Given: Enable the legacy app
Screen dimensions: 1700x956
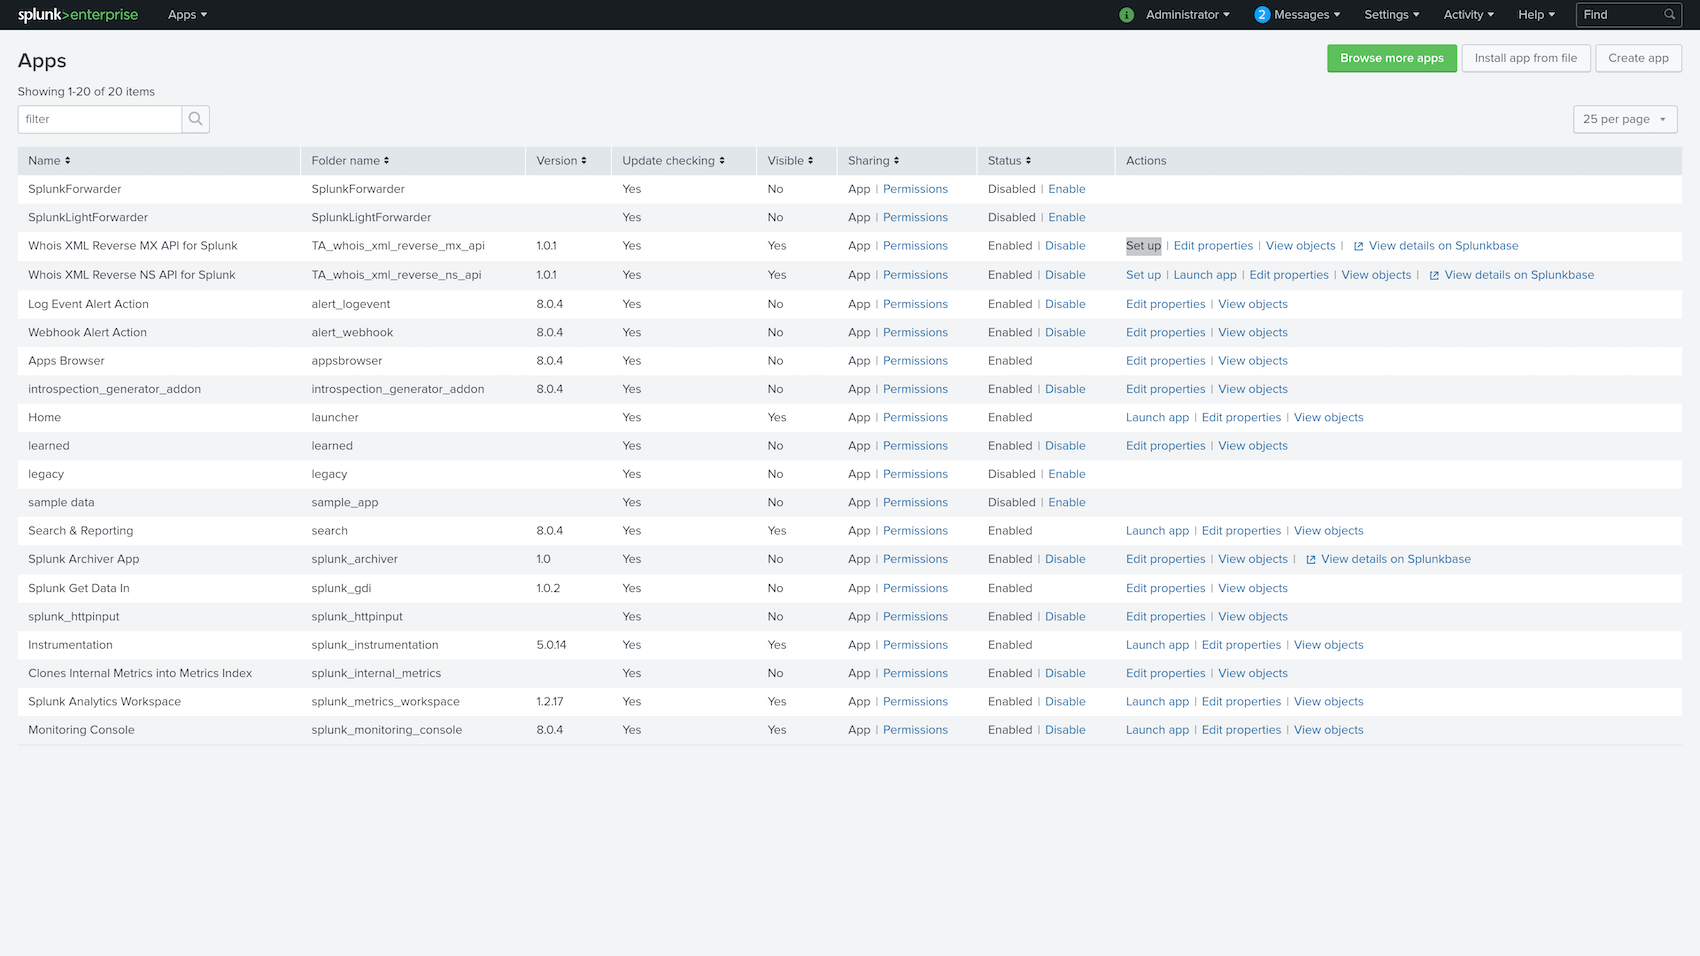Looking at the screenshot, I should [x=1067, y=474].
